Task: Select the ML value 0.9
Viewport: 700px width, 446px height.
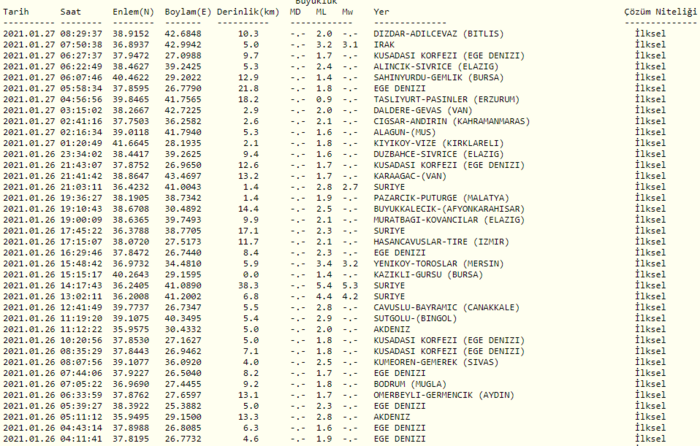Action: tap(324, 100)
